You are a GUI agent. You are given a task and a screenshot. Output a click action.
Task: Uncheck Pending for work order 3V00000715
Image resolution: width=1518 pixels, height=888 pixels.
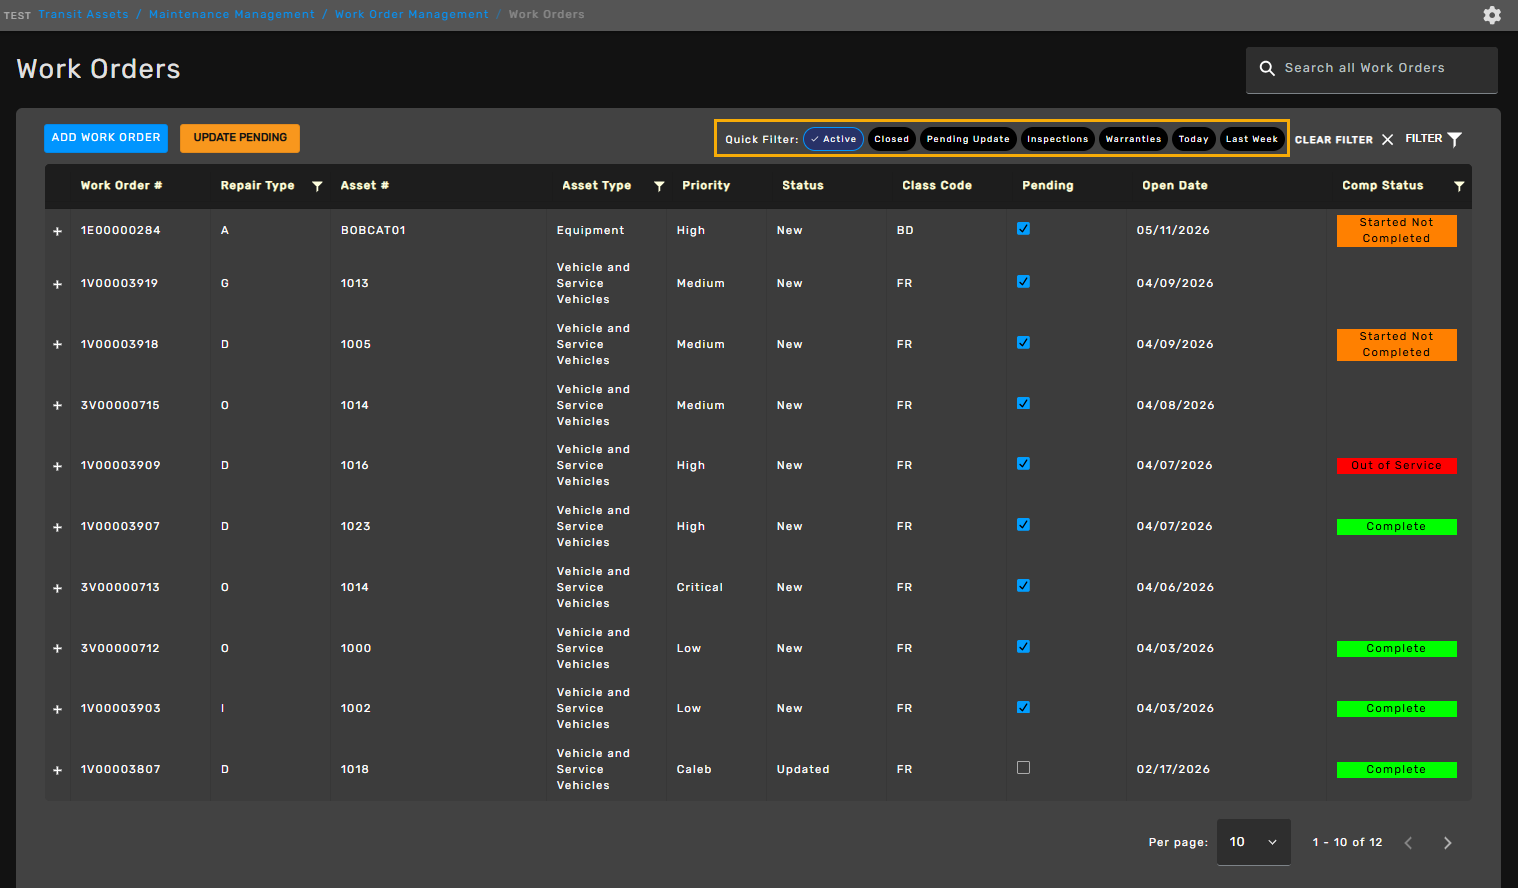pyautogui.click(x=1023, y=404)
